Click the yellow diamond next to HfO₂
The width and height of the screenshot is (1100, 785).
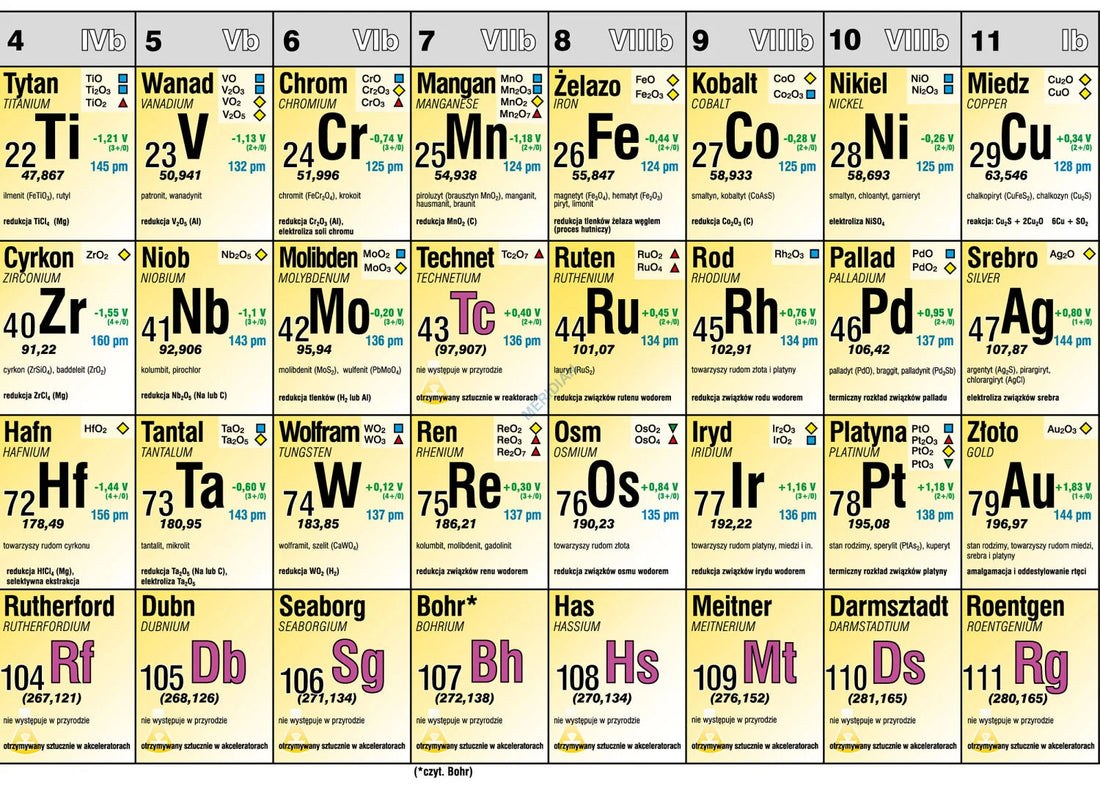click(123, 428)
